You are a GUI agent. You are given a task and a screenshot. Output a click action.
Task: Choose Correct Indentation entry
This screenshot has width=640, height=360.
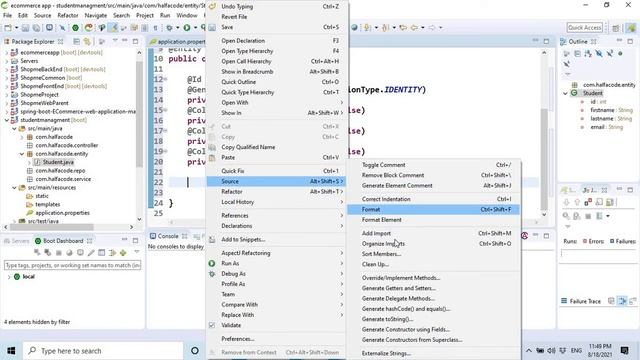tap(433, 199)
